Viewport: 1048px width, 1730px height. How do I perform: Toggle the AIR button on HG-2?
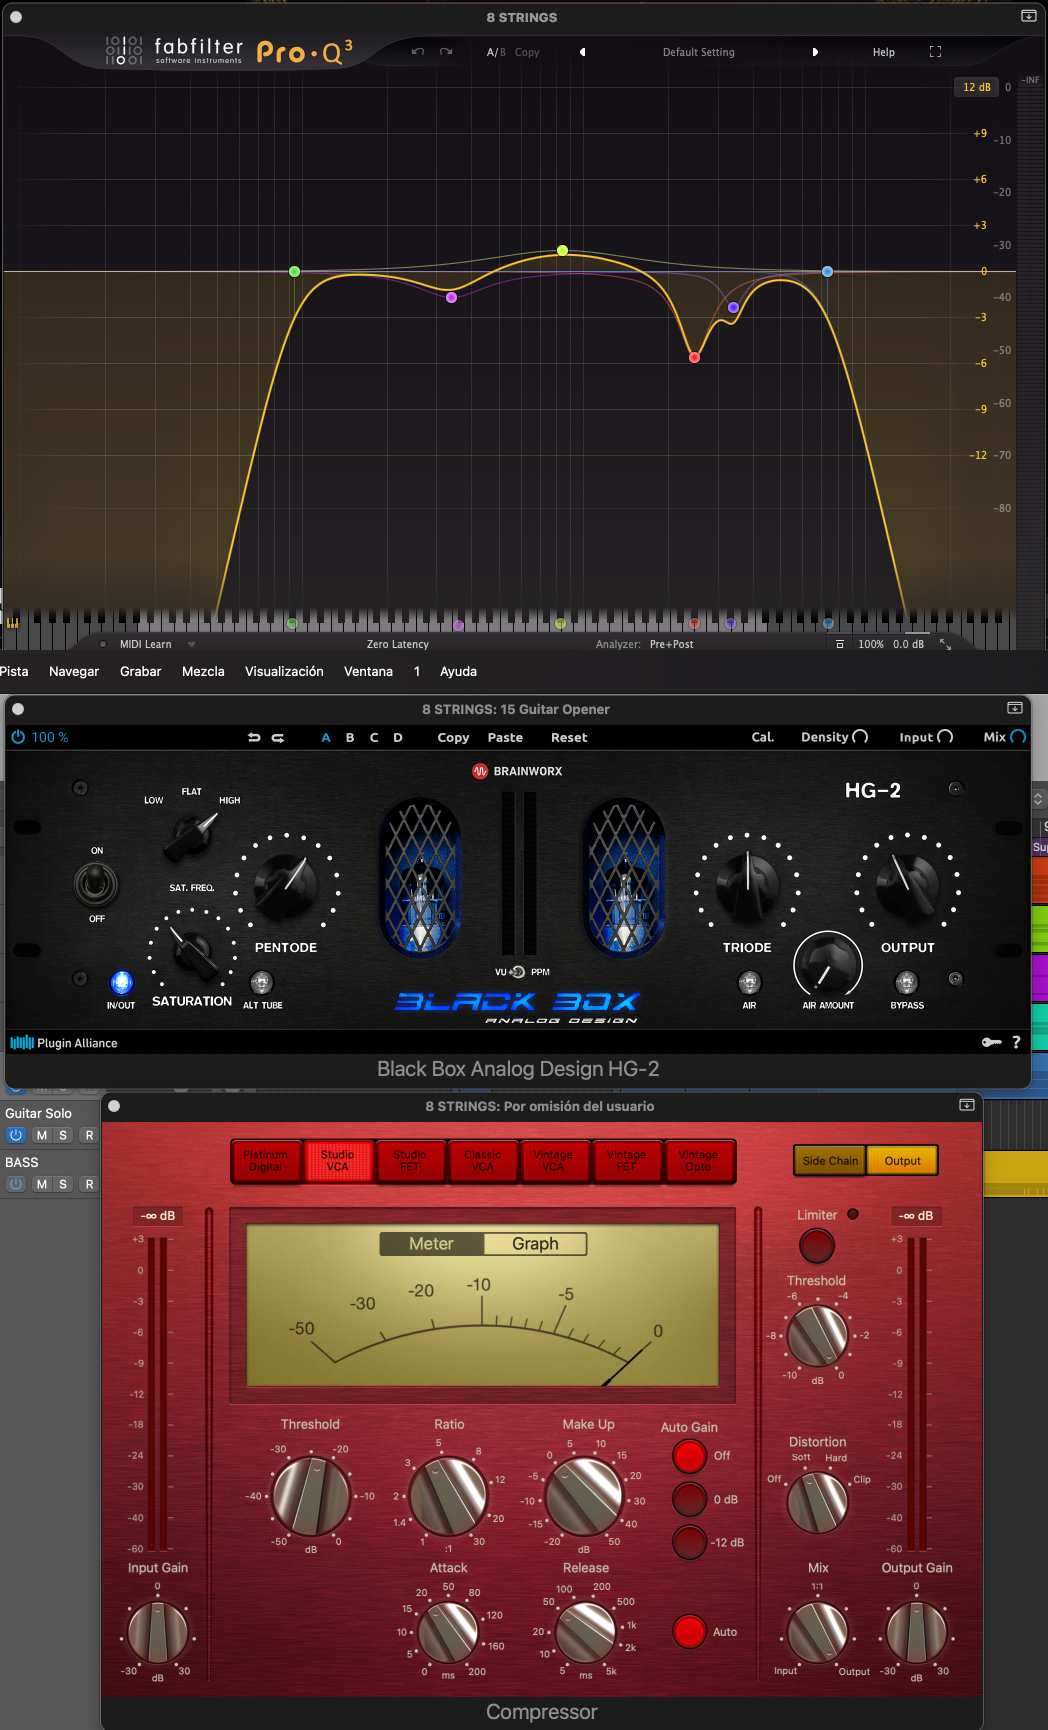point(749,983)
